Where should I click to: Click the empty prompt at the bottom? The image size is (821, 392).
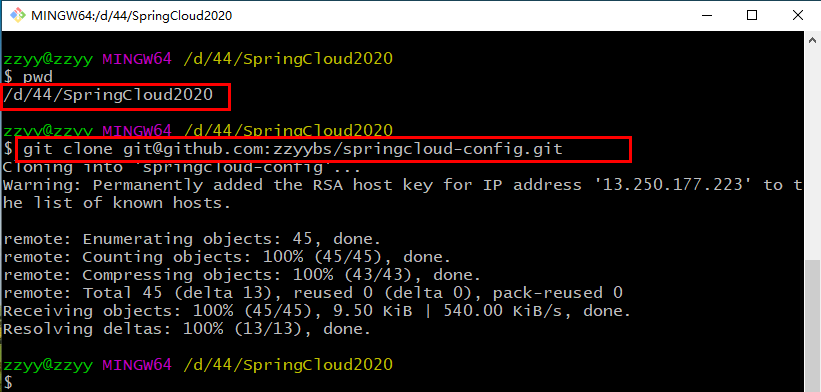(8, 382)
